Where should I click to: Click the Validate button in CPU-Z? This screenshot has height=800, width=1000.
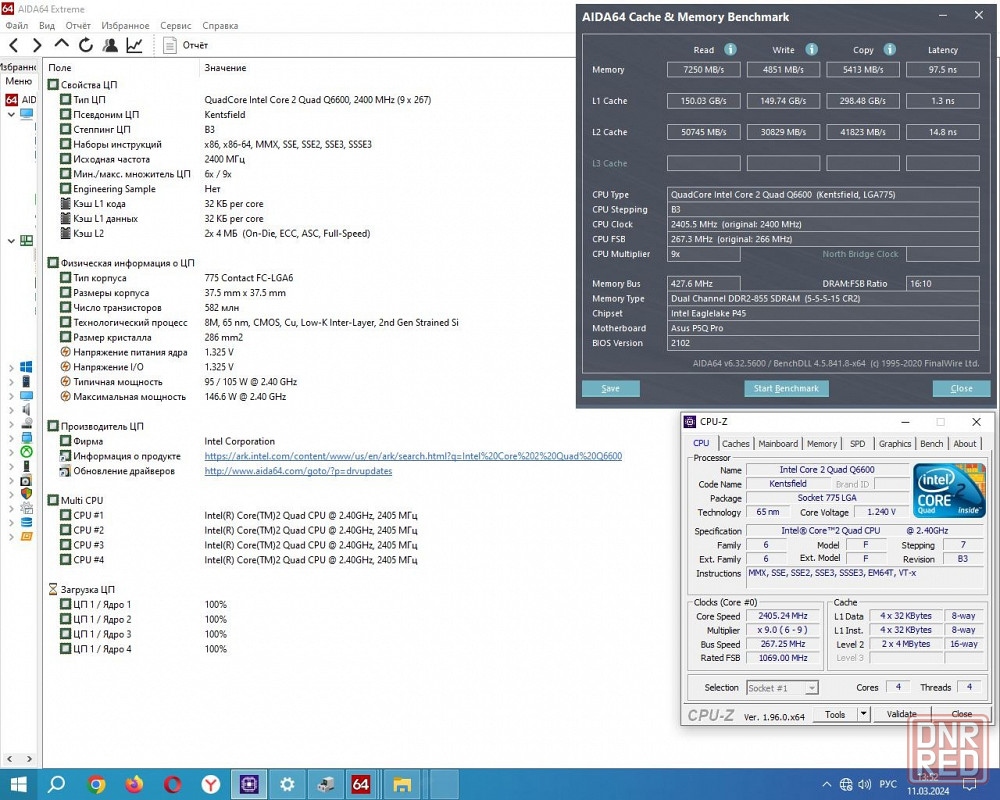901,714
